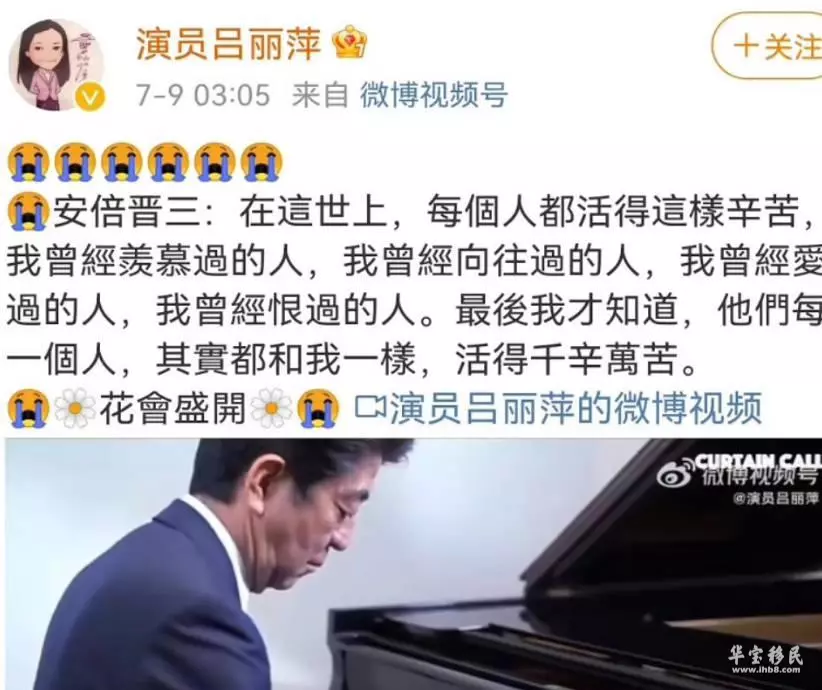Click the Weibo logo watermark on the video
The height and width of the screenshot is (690, 822).
pos(676,476)
